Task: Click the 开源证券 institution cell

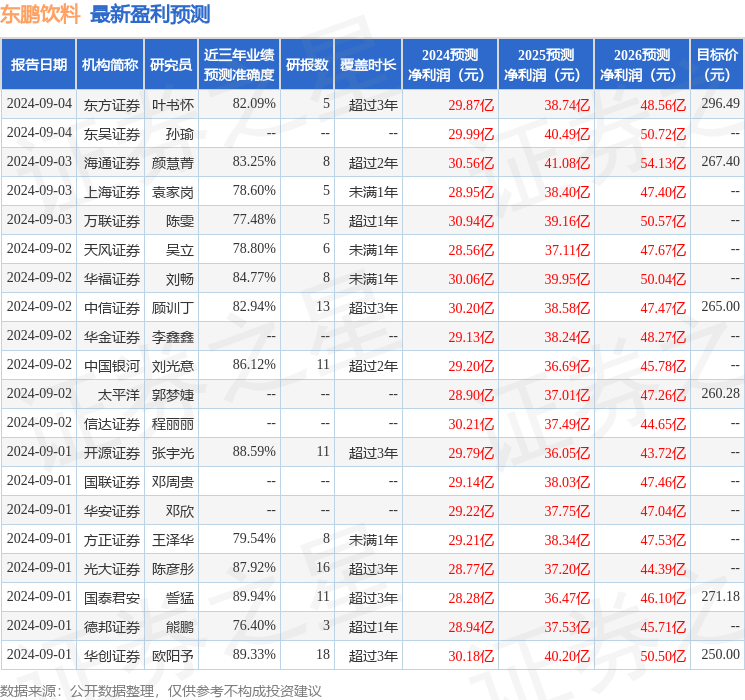Action: [112, 453]
